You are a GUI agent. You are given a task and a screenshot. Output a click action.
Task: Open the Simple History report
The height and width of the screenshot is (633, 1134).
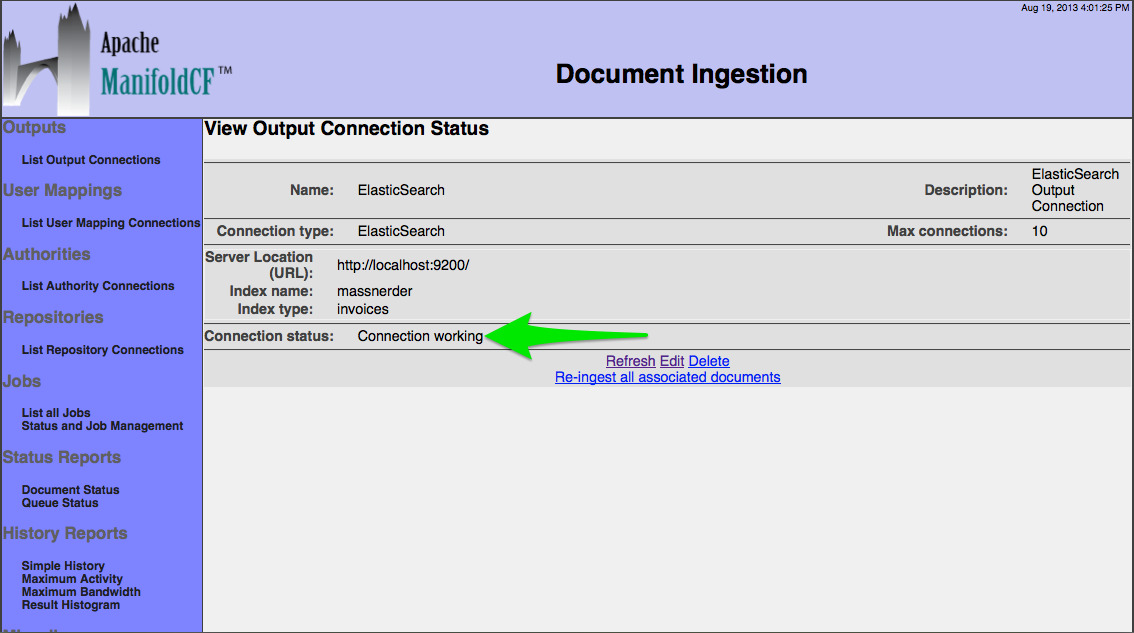63,566
